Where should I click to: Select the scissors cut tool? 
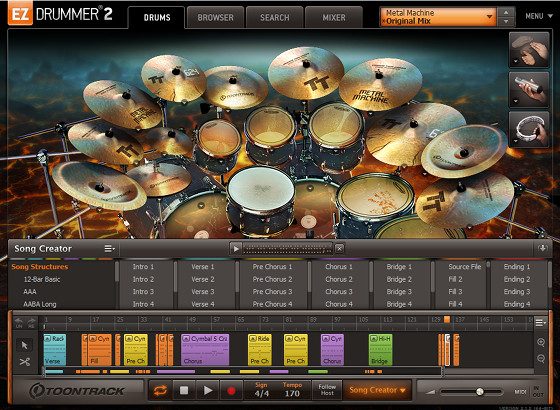(x=24, y=362)
